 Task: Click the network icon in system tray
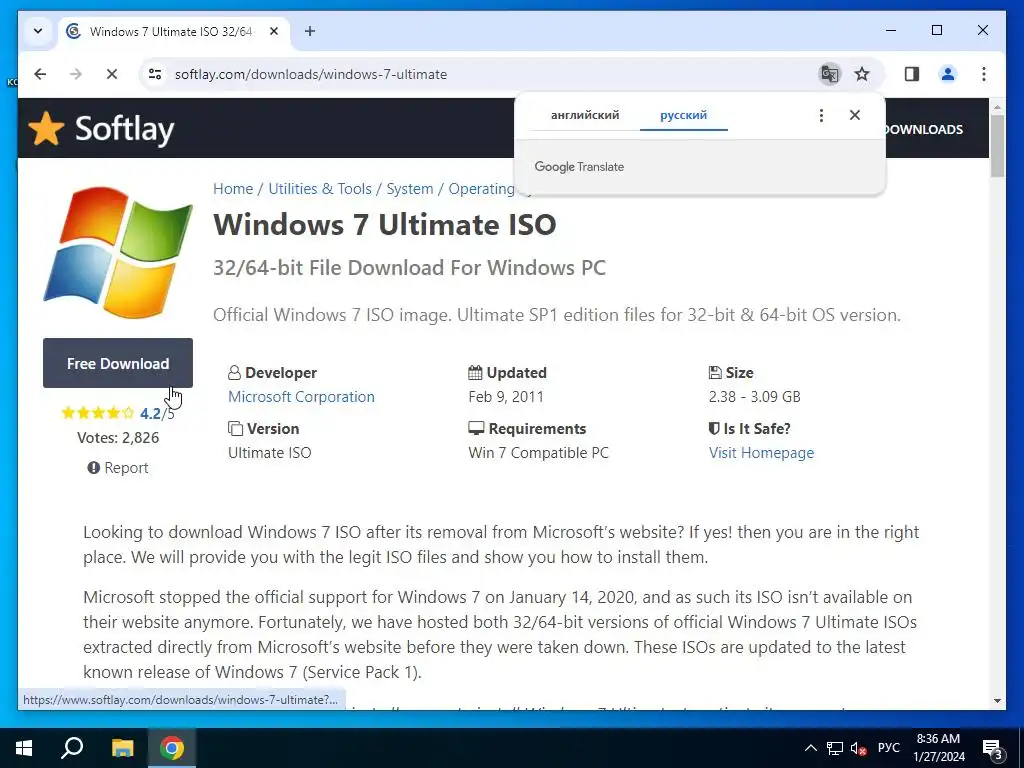coord(834,748)
